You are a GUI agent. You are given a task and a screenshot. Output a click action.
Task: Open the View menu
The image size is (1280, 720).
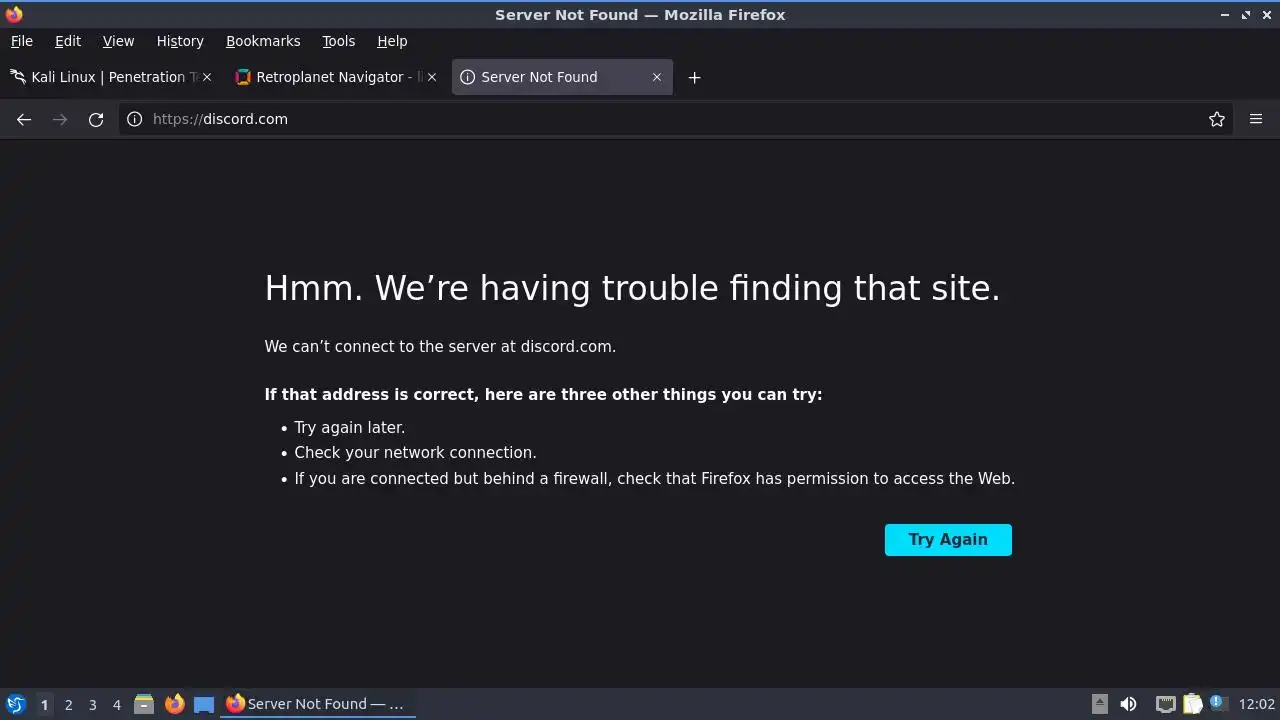[x=118, y=41]
